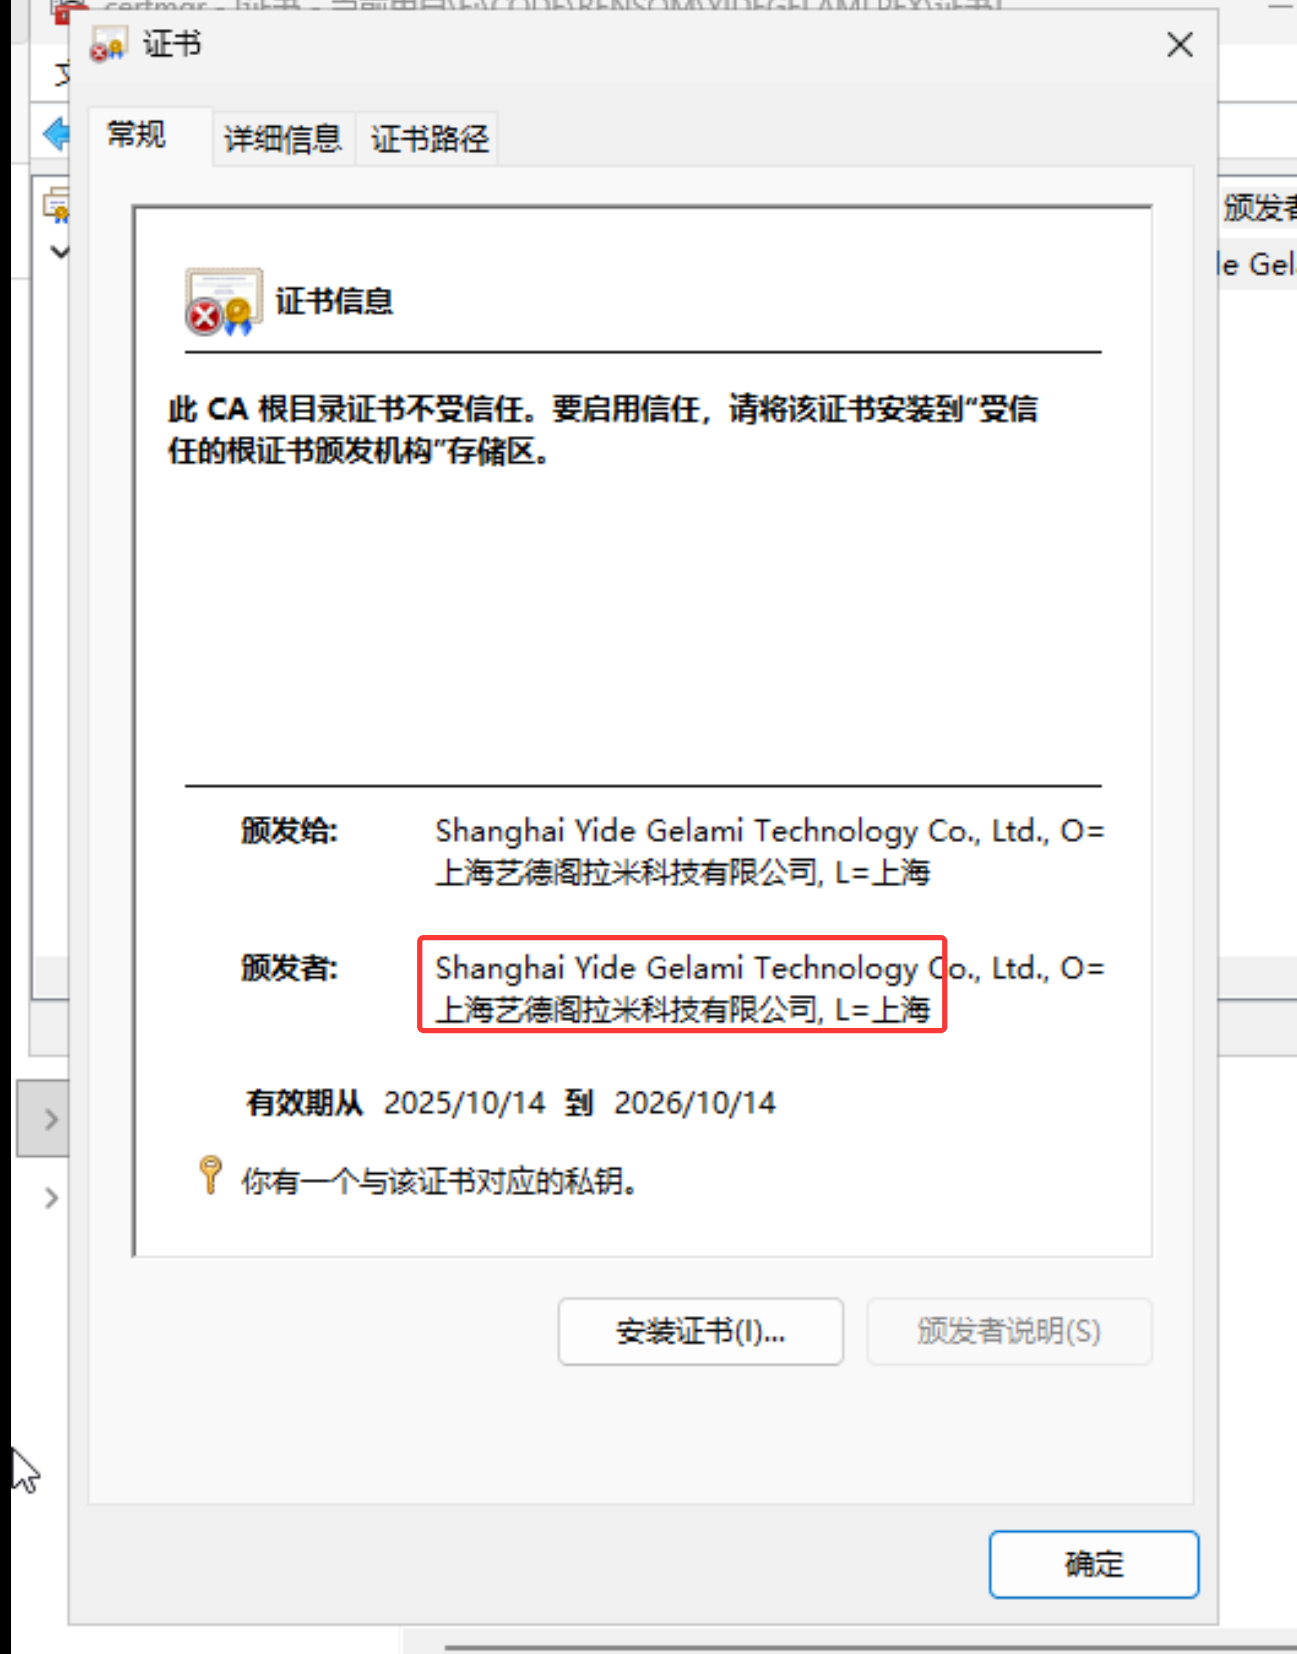Click the 颁发给: label
This screenshot has height=1654, width=1297.
[x=289, y=830]
